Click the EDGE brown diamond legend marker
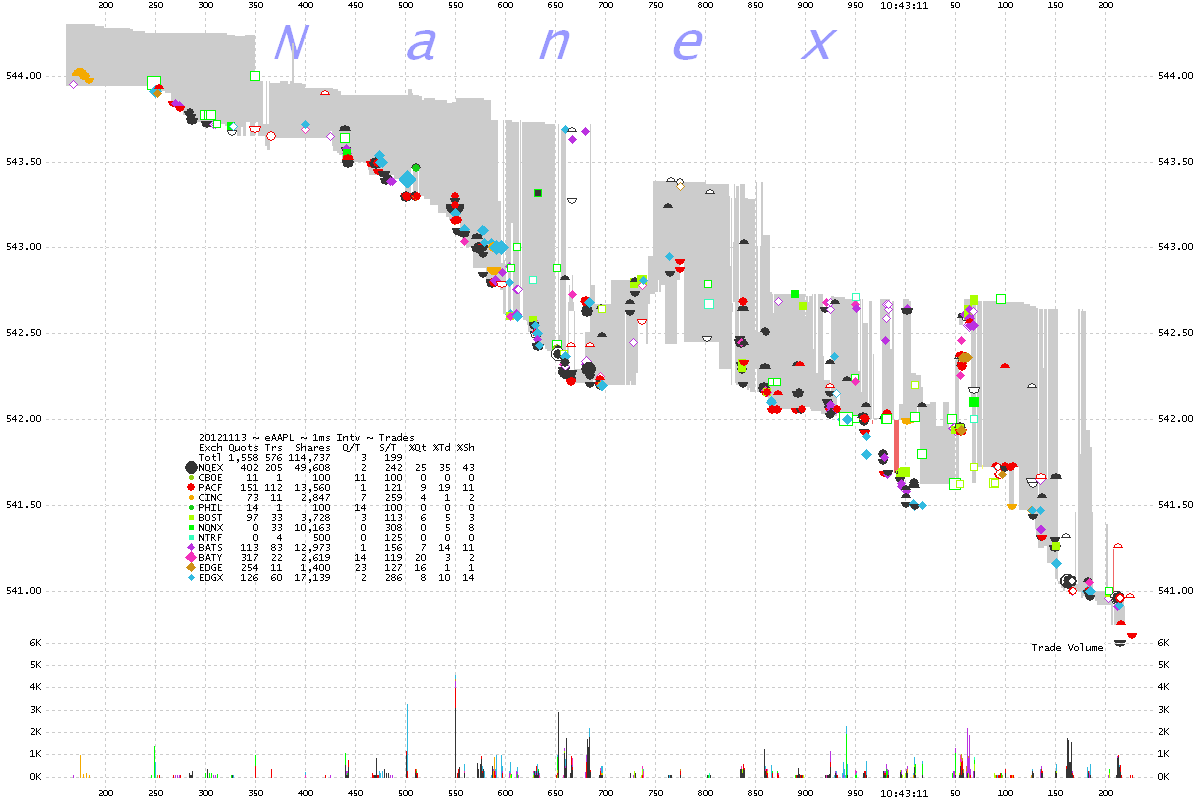Image resolution: width=1200 pixels, height=800 pixels. 190,565
